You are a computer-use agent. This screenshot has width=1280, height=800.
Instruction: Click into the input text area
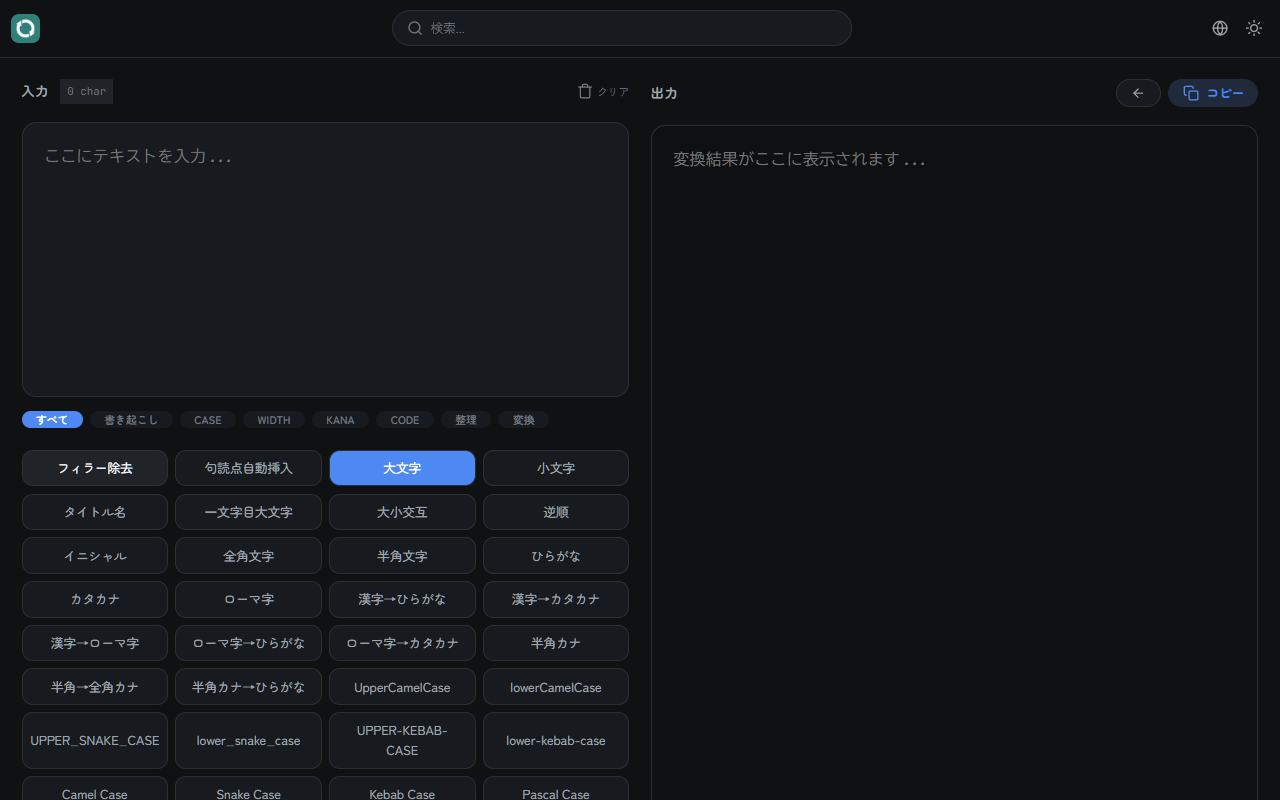point(325,259)
